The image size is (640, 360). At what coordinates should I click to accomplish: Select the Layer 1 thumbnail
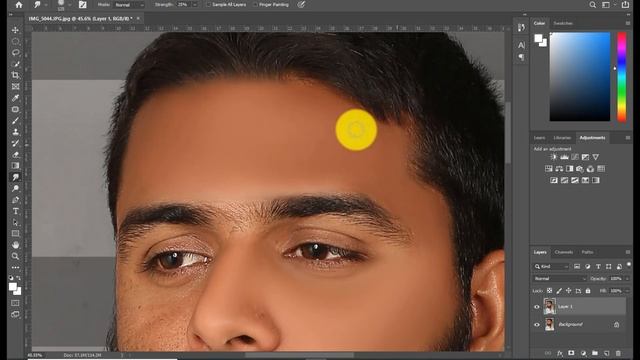tap(549, 307)
